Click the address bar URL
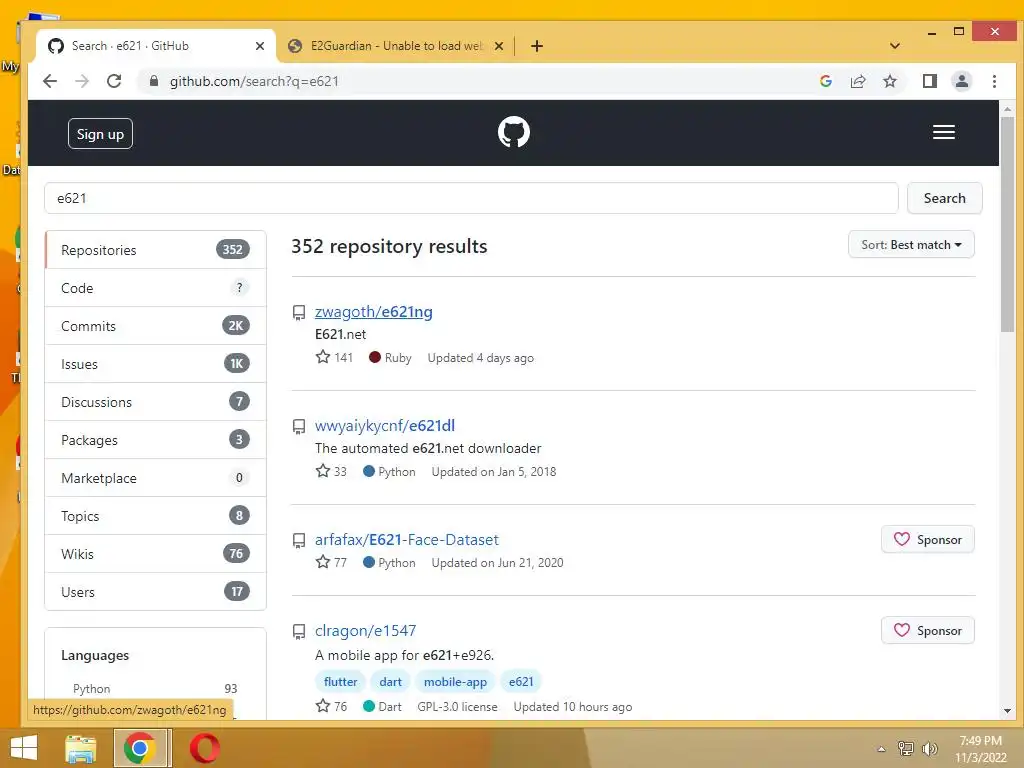The width and height of the screenshot is (1024, 768). pyautogui.click(x=254, y=81)
